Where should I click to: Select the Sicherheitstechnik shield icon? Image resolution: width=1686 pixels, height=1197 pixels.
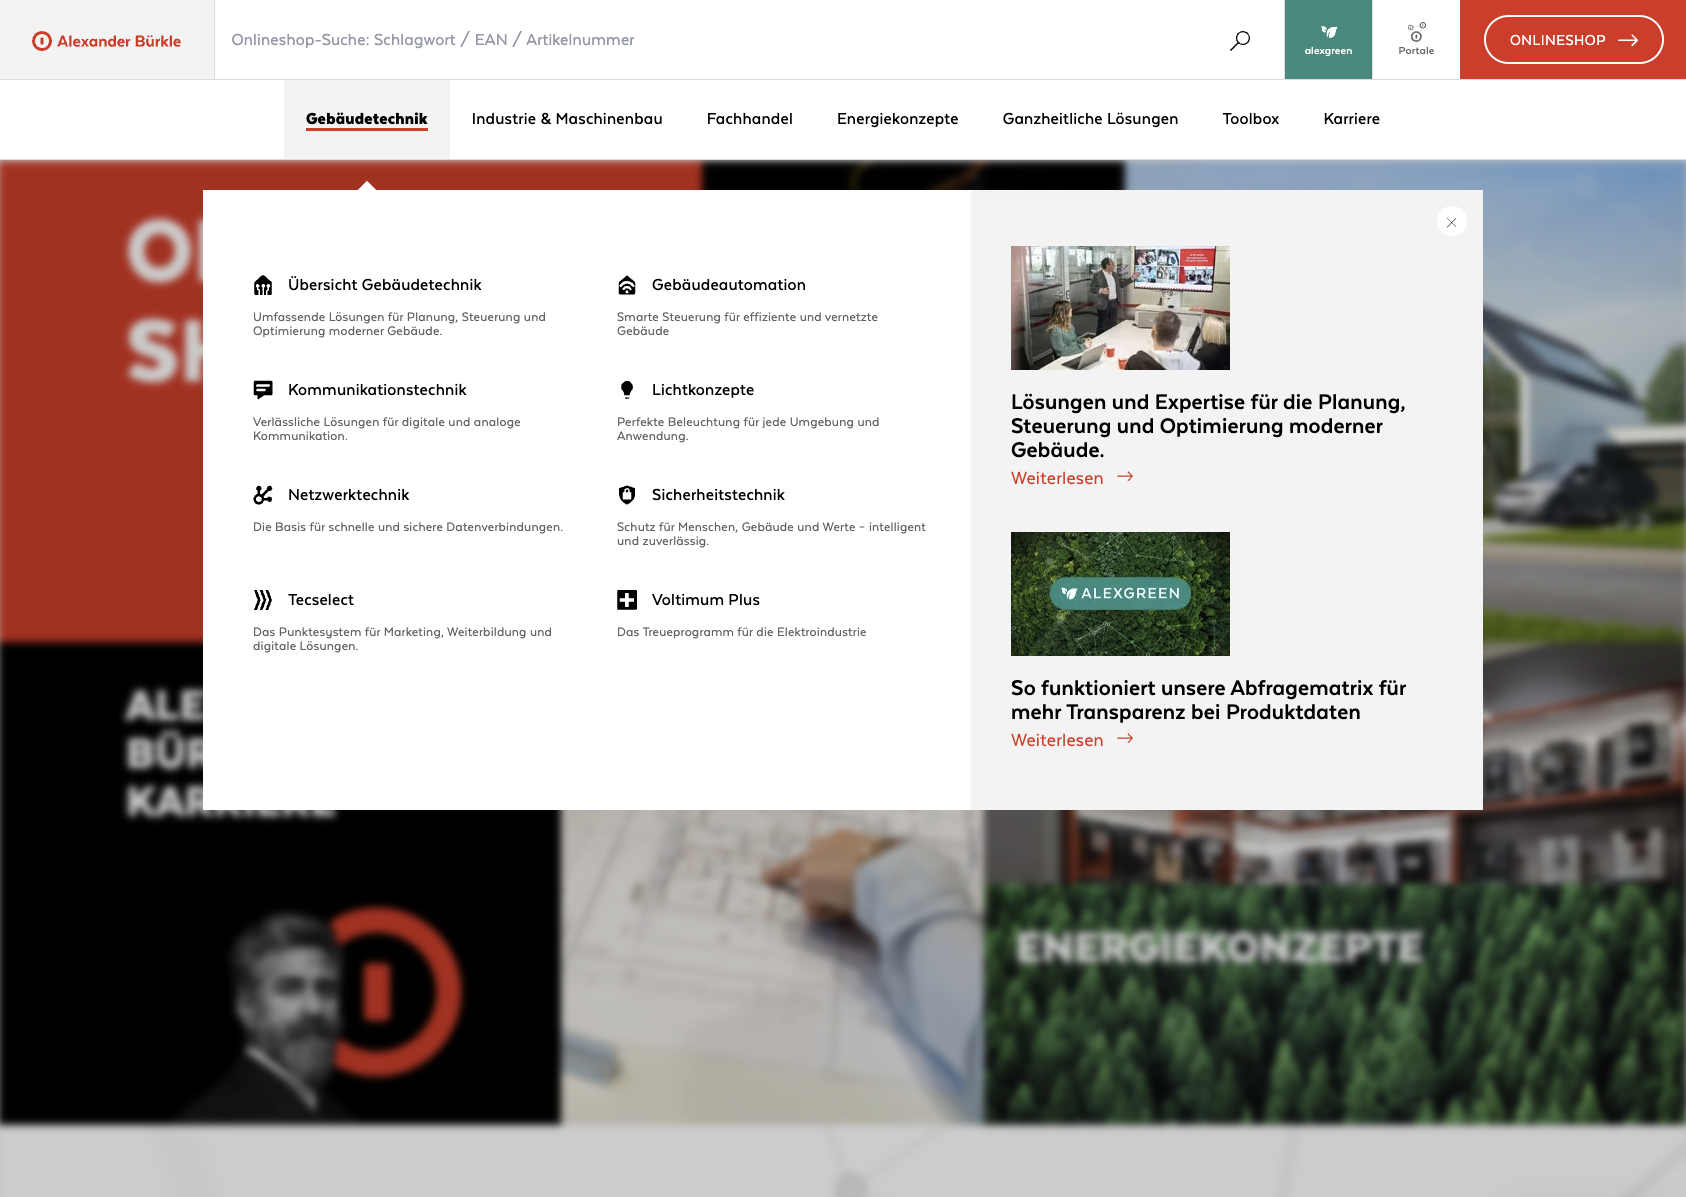[x=627, y=494]
